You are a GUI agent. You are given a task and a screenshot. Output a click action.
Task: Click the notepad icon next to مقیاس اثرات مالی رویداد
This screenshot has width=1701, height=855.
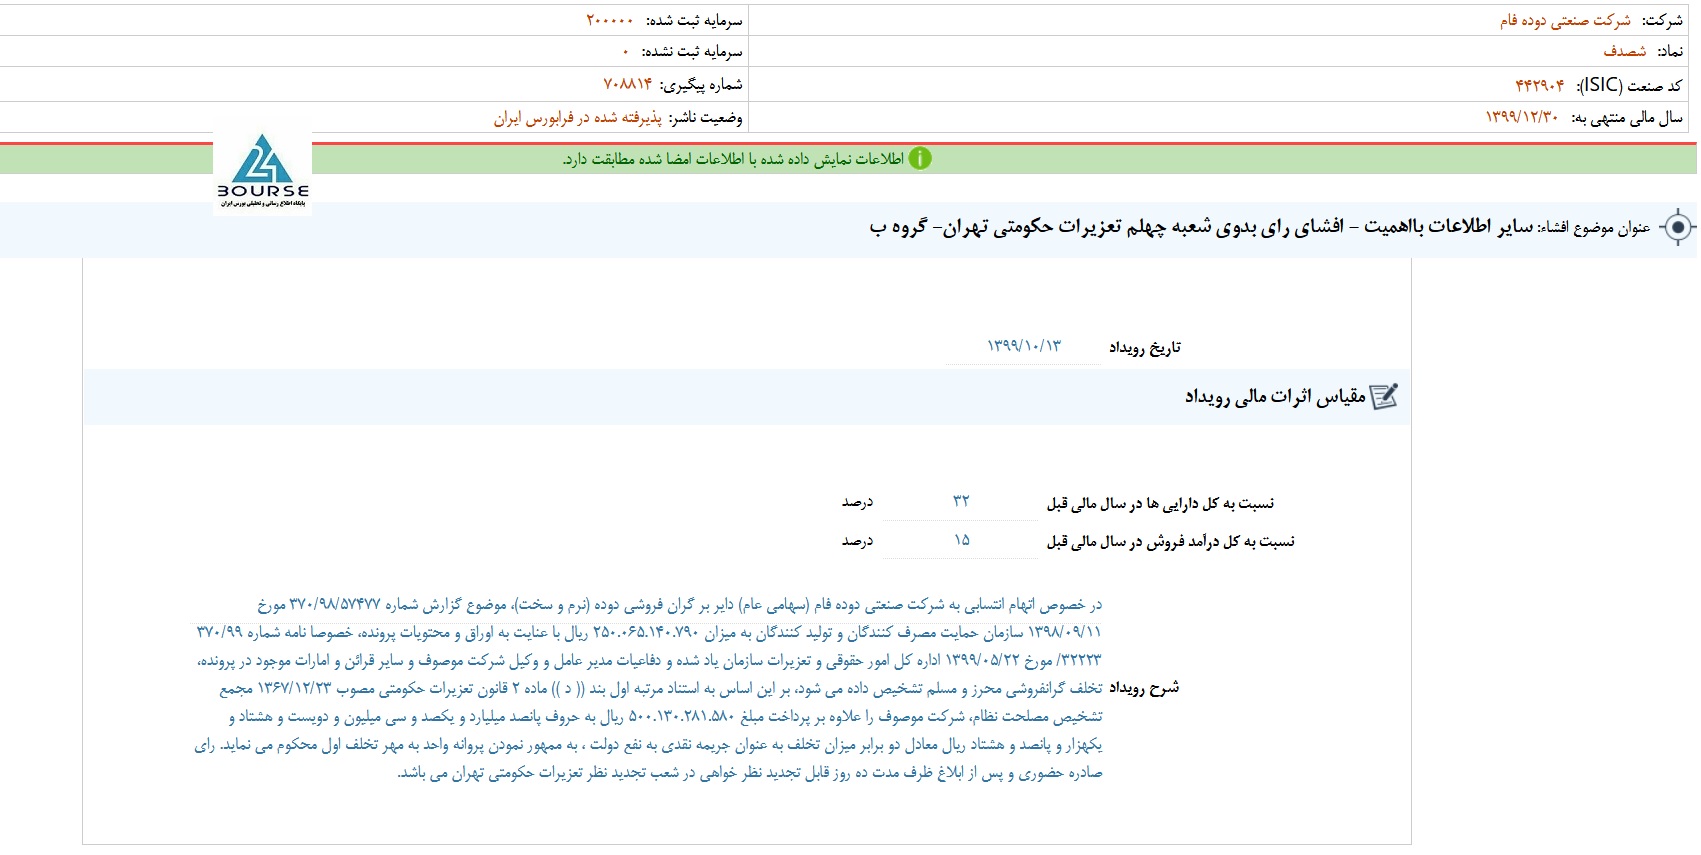1384,397
